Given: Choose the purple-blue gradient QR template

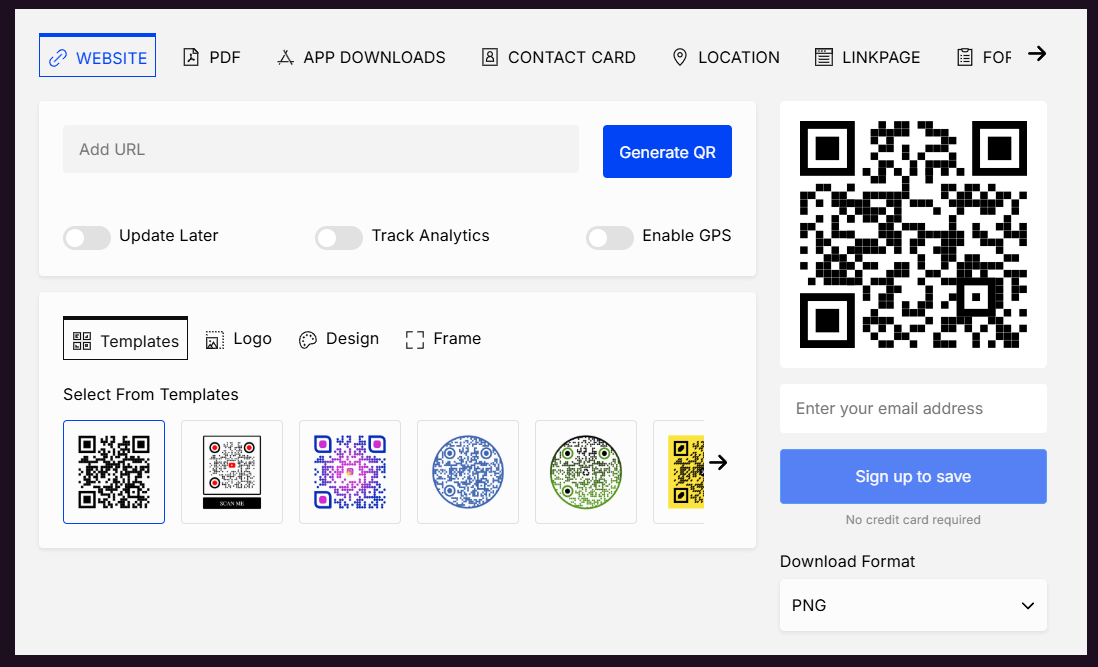Looking at the screenshot, I should [x=350, y=472].
